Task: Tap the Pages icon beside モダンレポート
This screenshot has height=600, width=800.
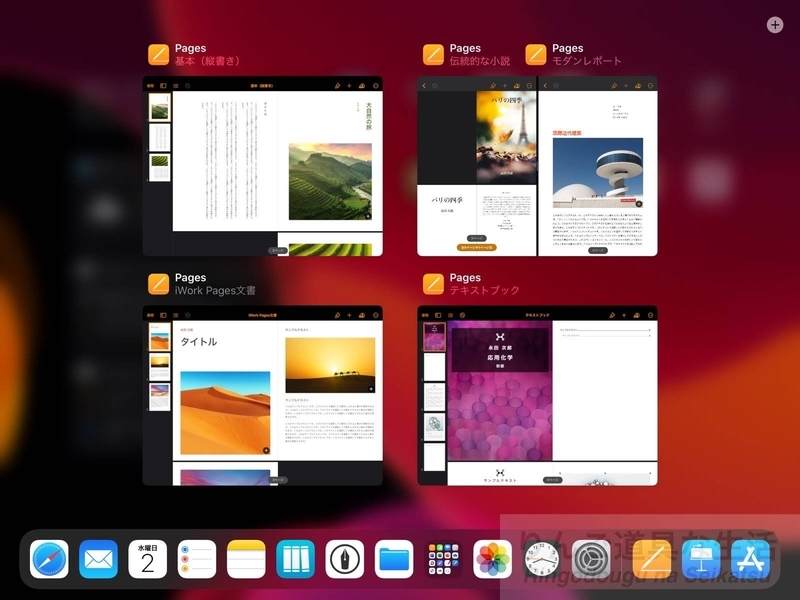Action: point(536,55)
